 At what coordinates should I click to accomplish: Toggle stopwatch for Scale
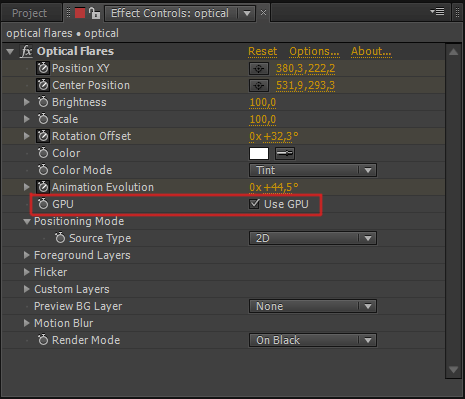pos(43,119)
